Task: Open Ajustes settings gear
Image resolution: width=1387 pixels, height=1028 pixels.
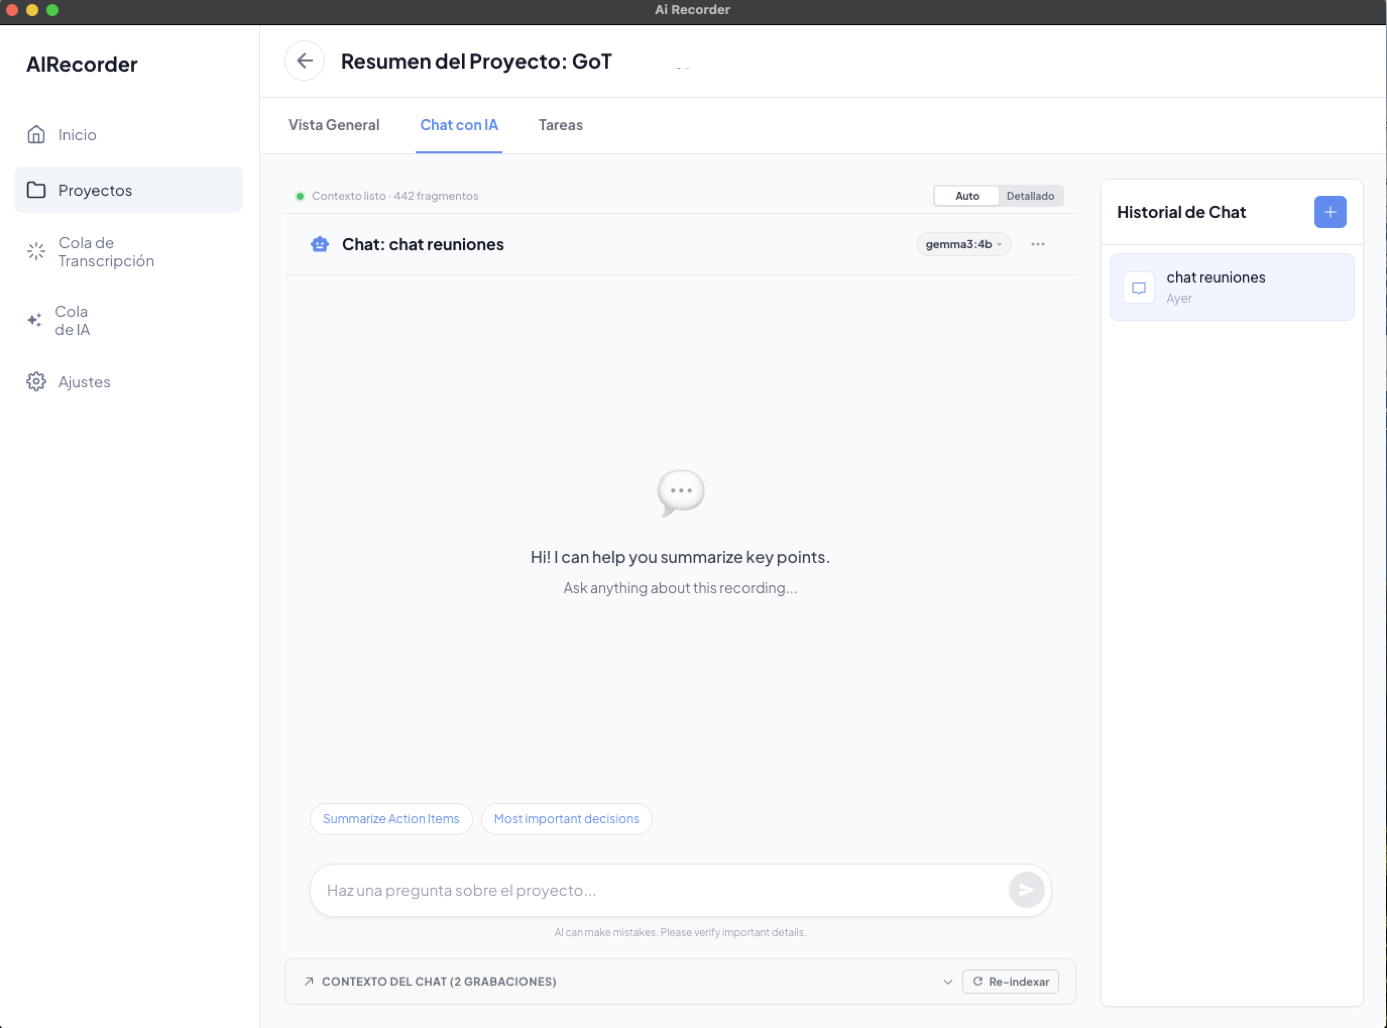Action: [x=36, y=381]
